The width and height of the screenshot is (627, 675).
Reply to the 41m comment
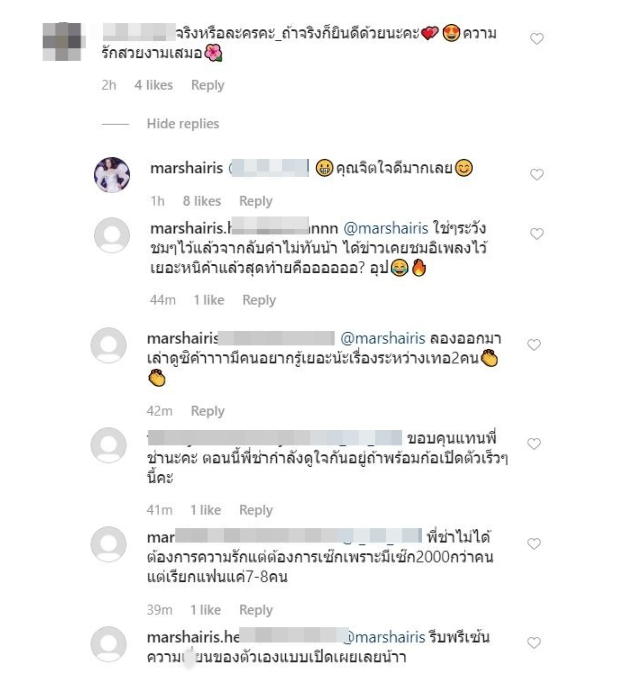tap(256, 510)
